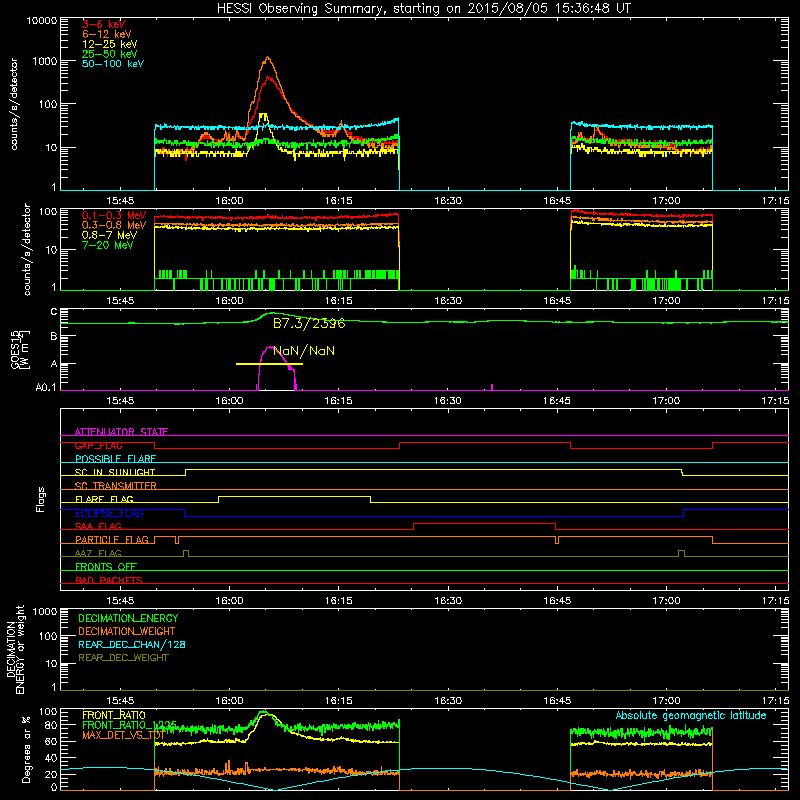Select the green FRONTS_OFF label
The height and width of the screenshot is (800, 800).
click(106, 567)
